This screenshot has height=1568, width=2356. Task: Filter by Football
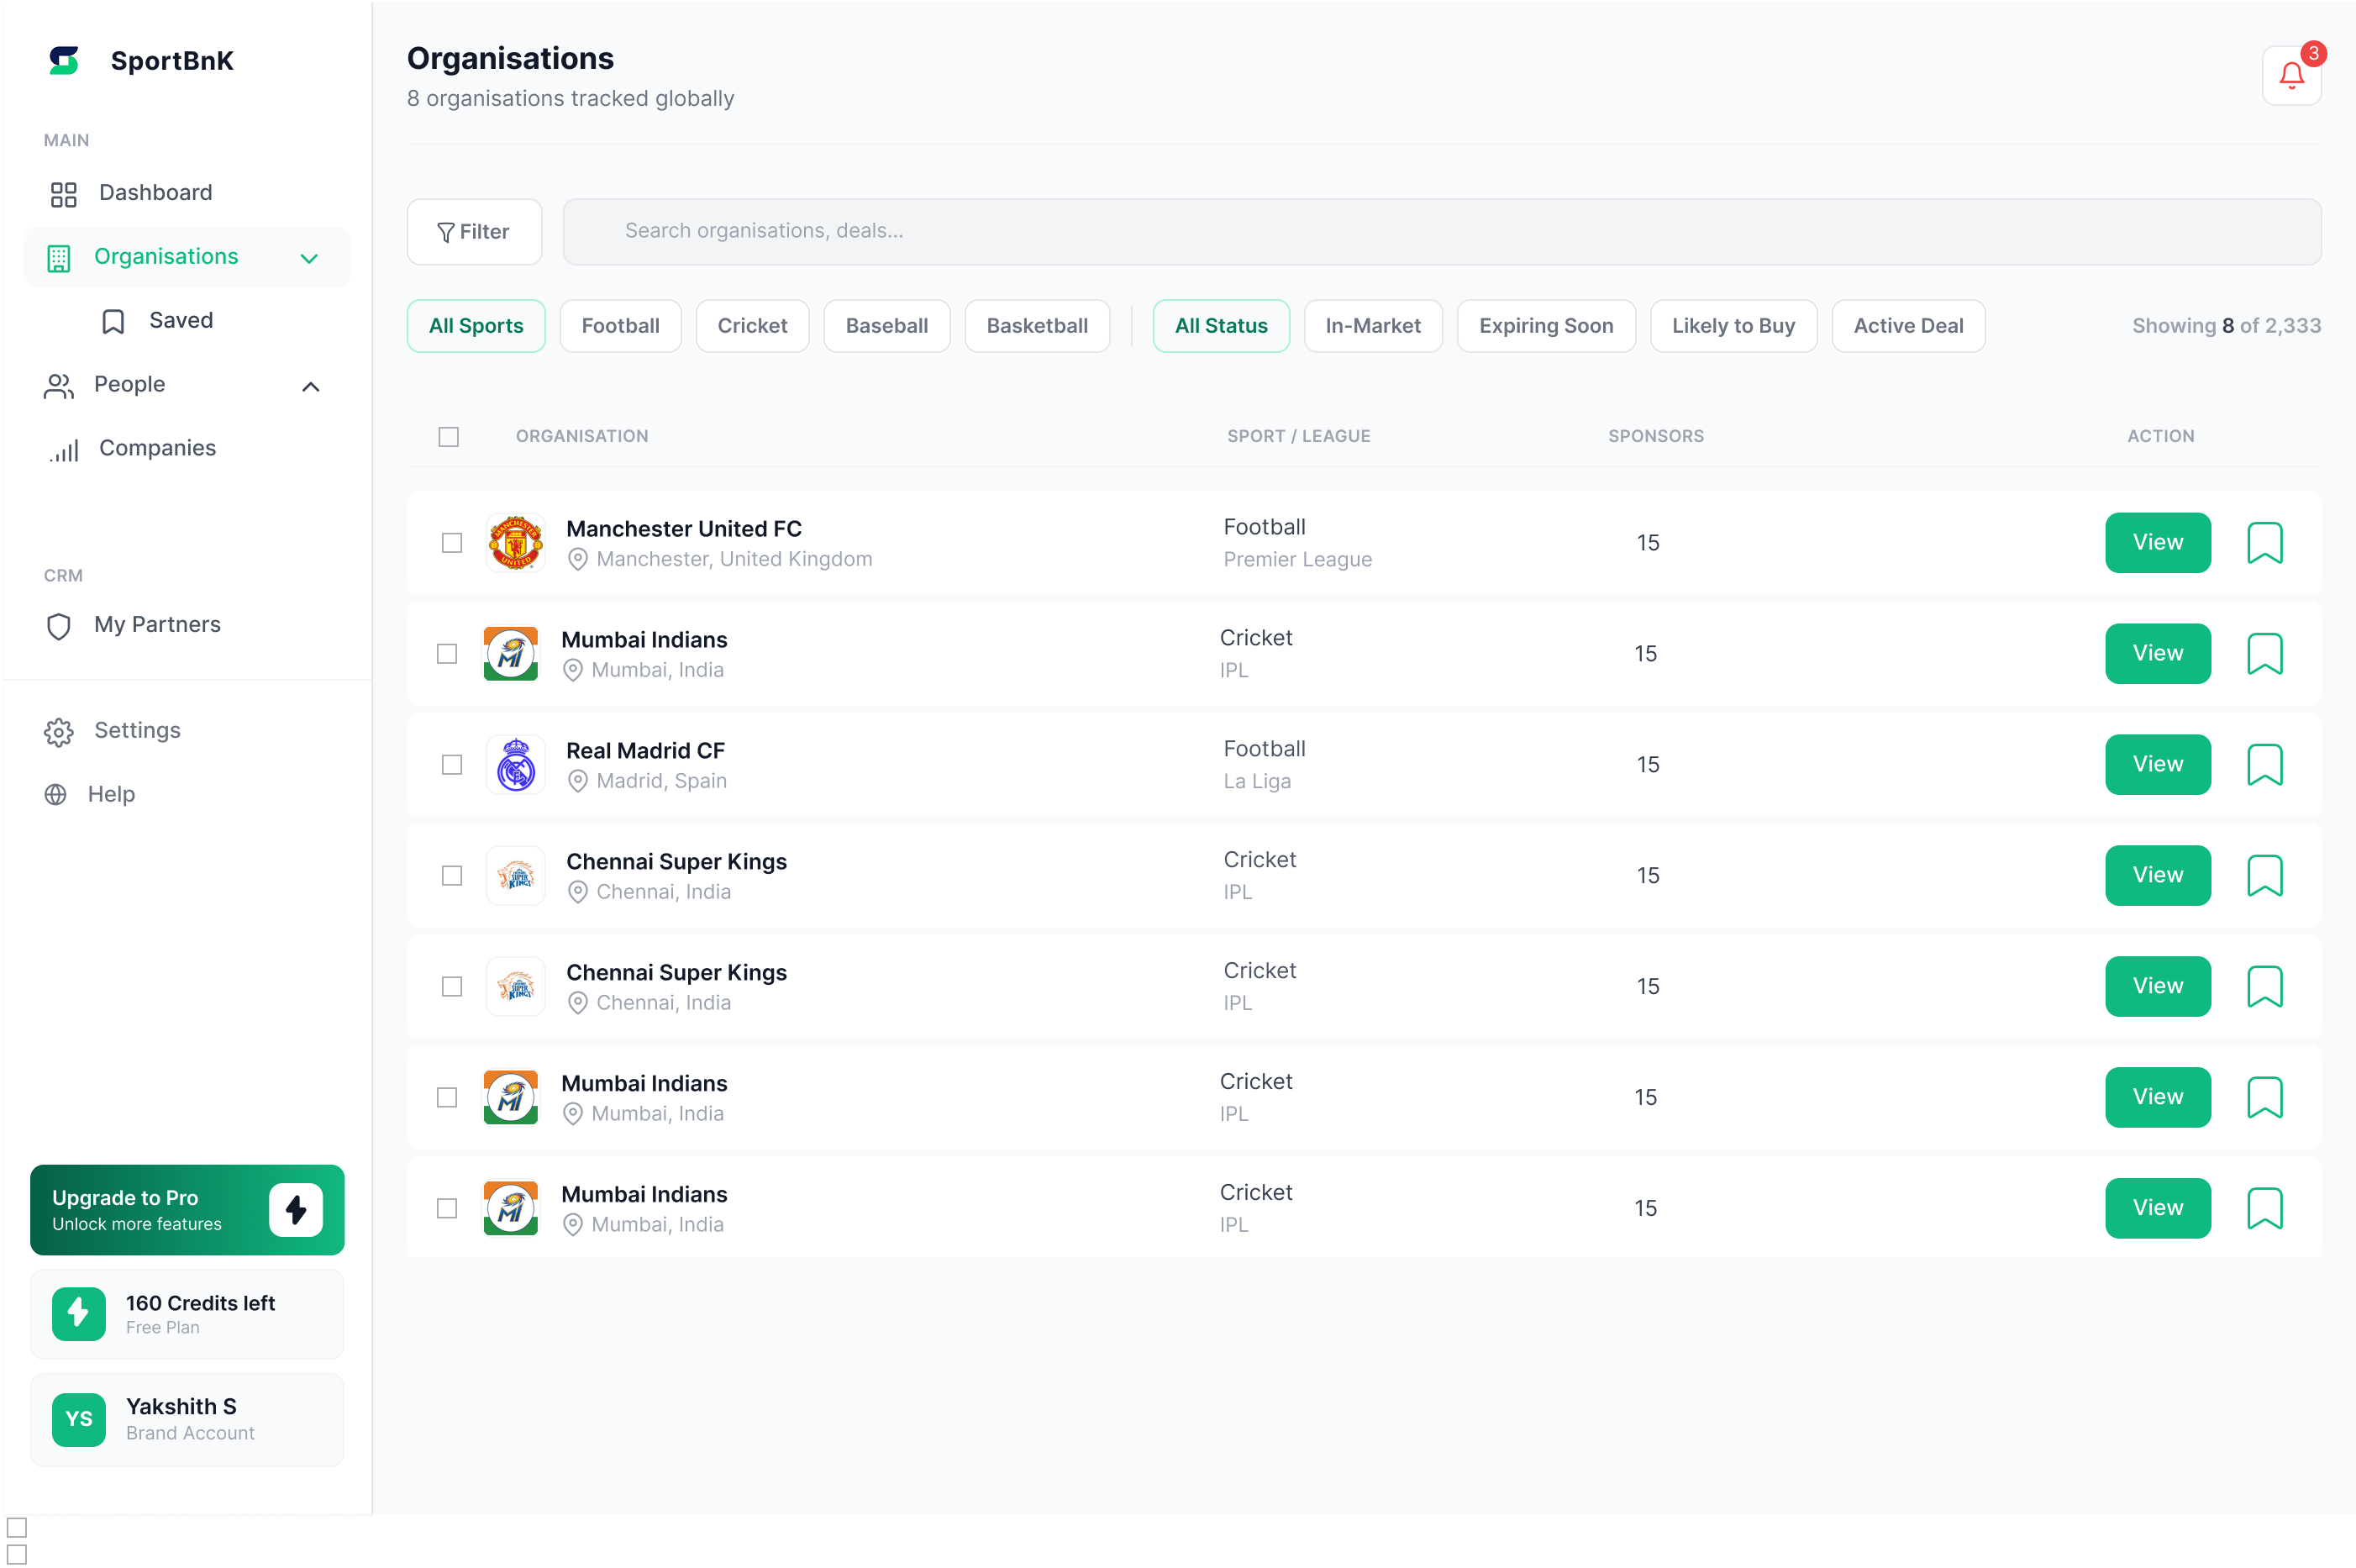click(x=620, y=326)
